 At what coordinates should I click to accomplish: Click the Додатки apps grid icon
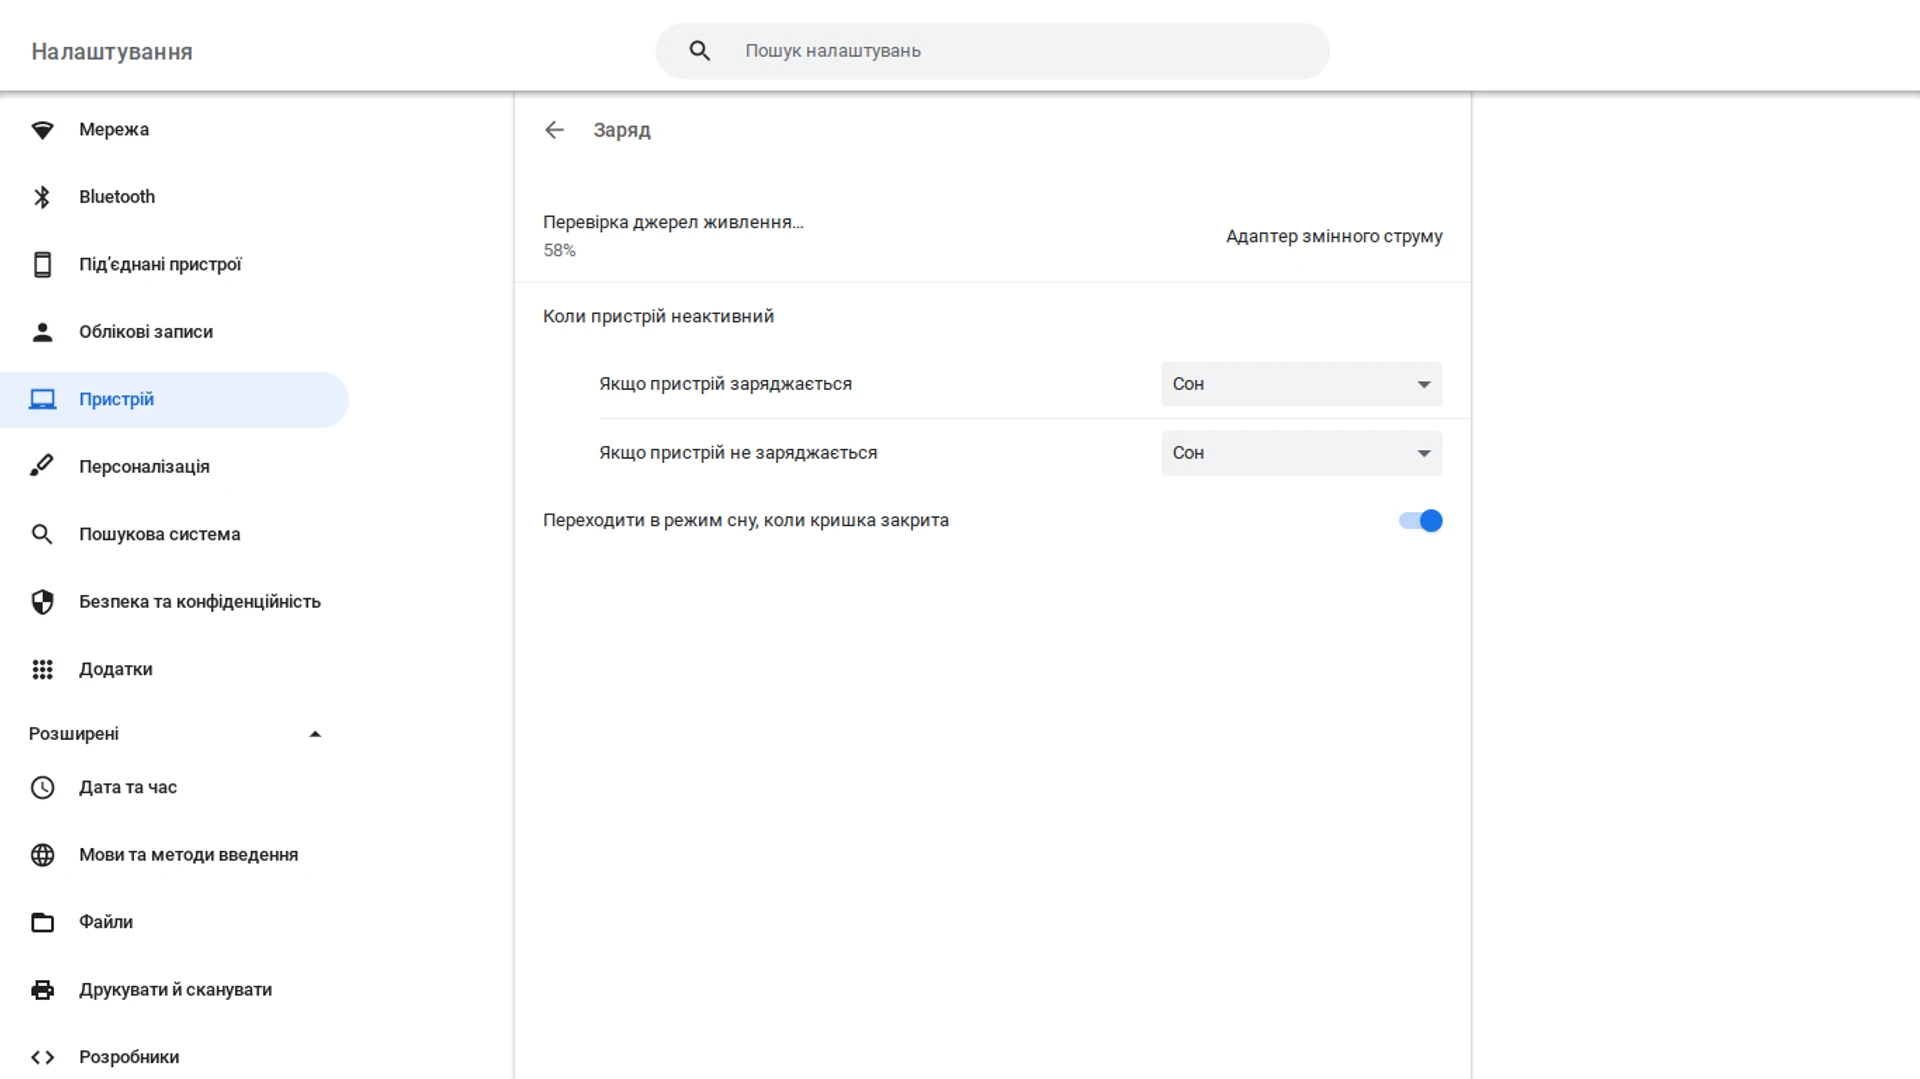coord(42,669)
